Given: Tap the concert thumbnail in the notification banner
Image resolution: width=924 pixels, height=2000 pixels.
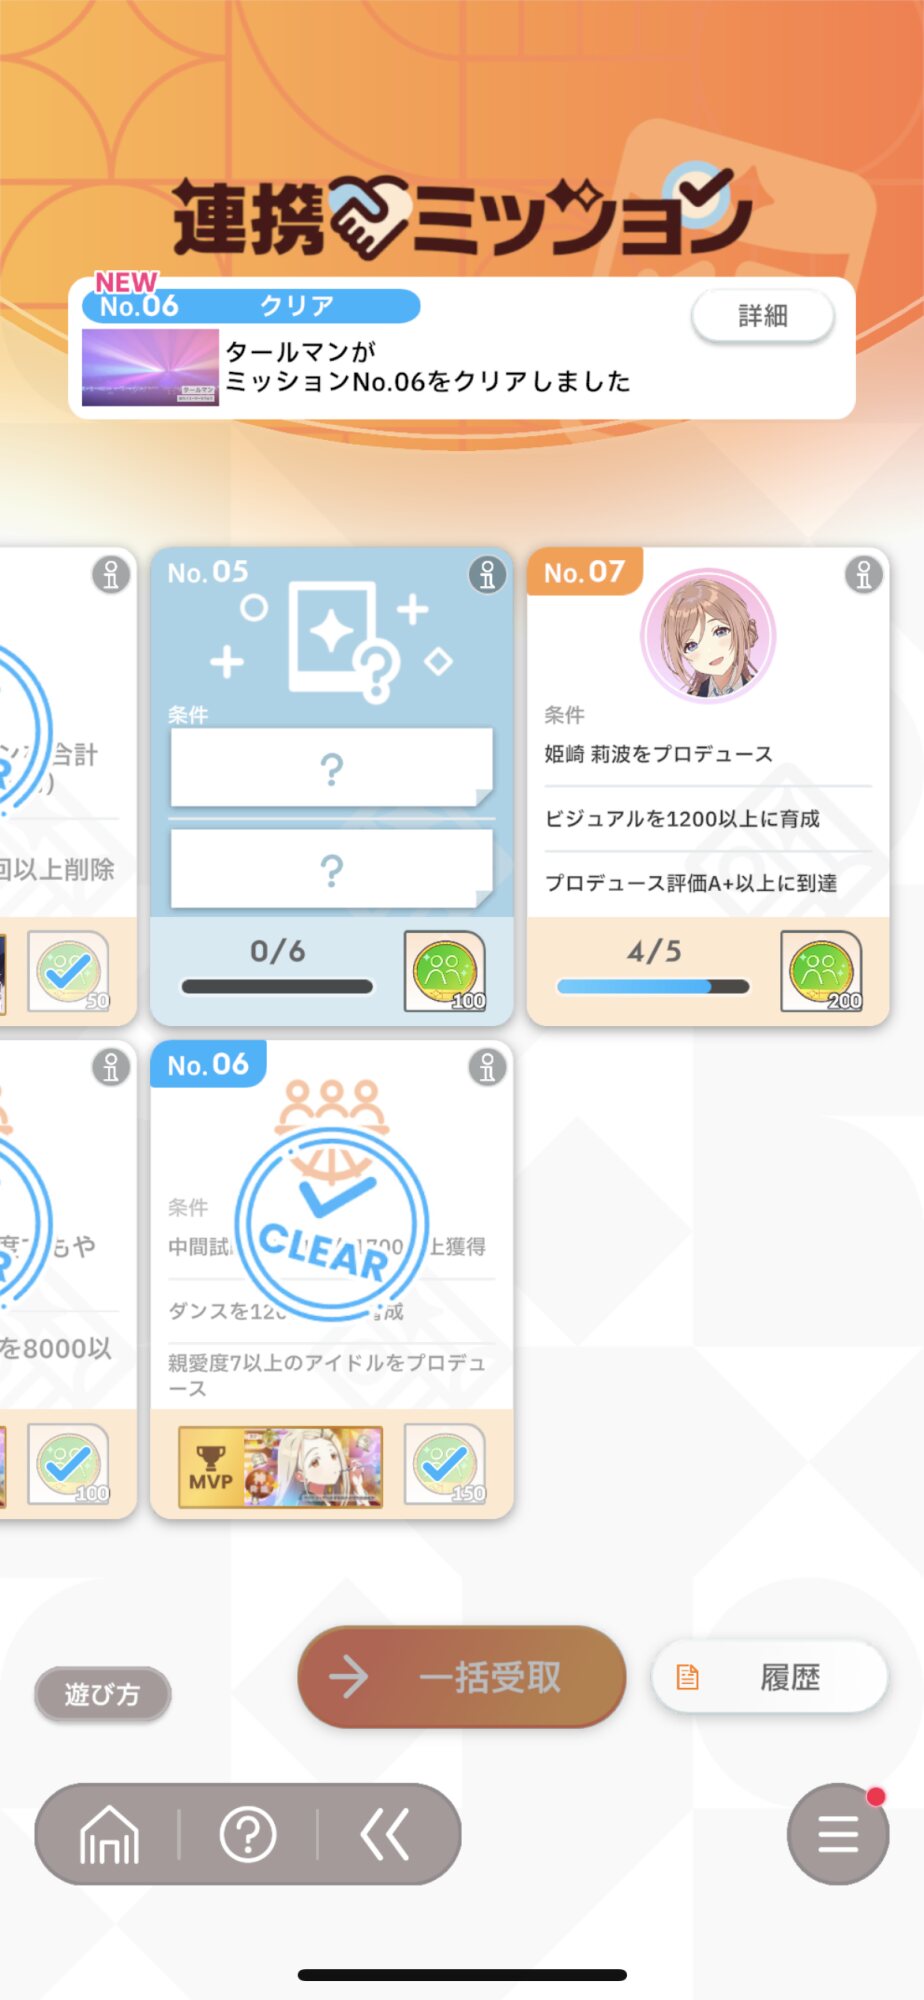Looking at the screenshot, I should coord(150,367).
